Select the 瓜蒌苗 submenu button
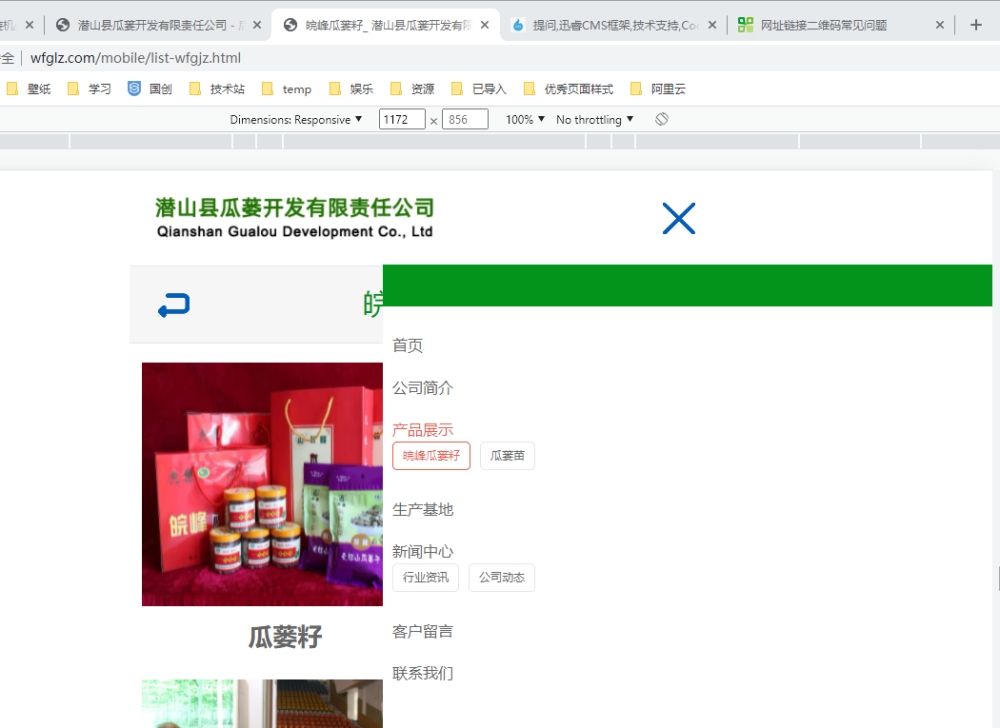1000x728 pixels. tap(507, 456)
